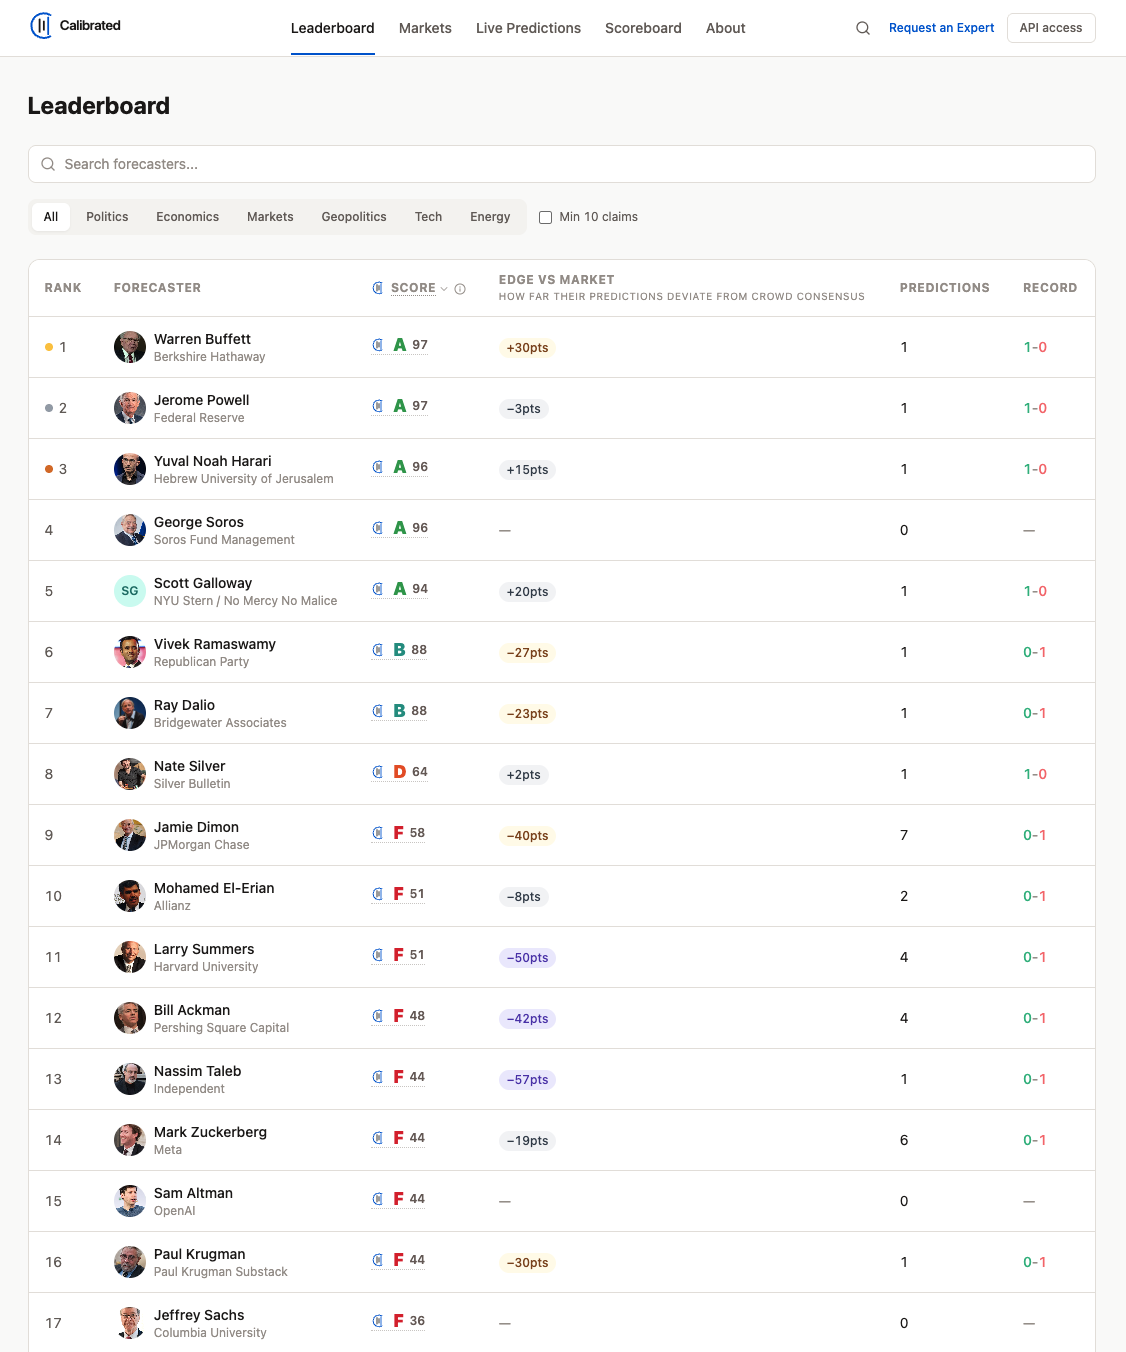Click in the Search forecasters field
The height and width of the screenshot is (1352, 1126).
coord(562,164)
